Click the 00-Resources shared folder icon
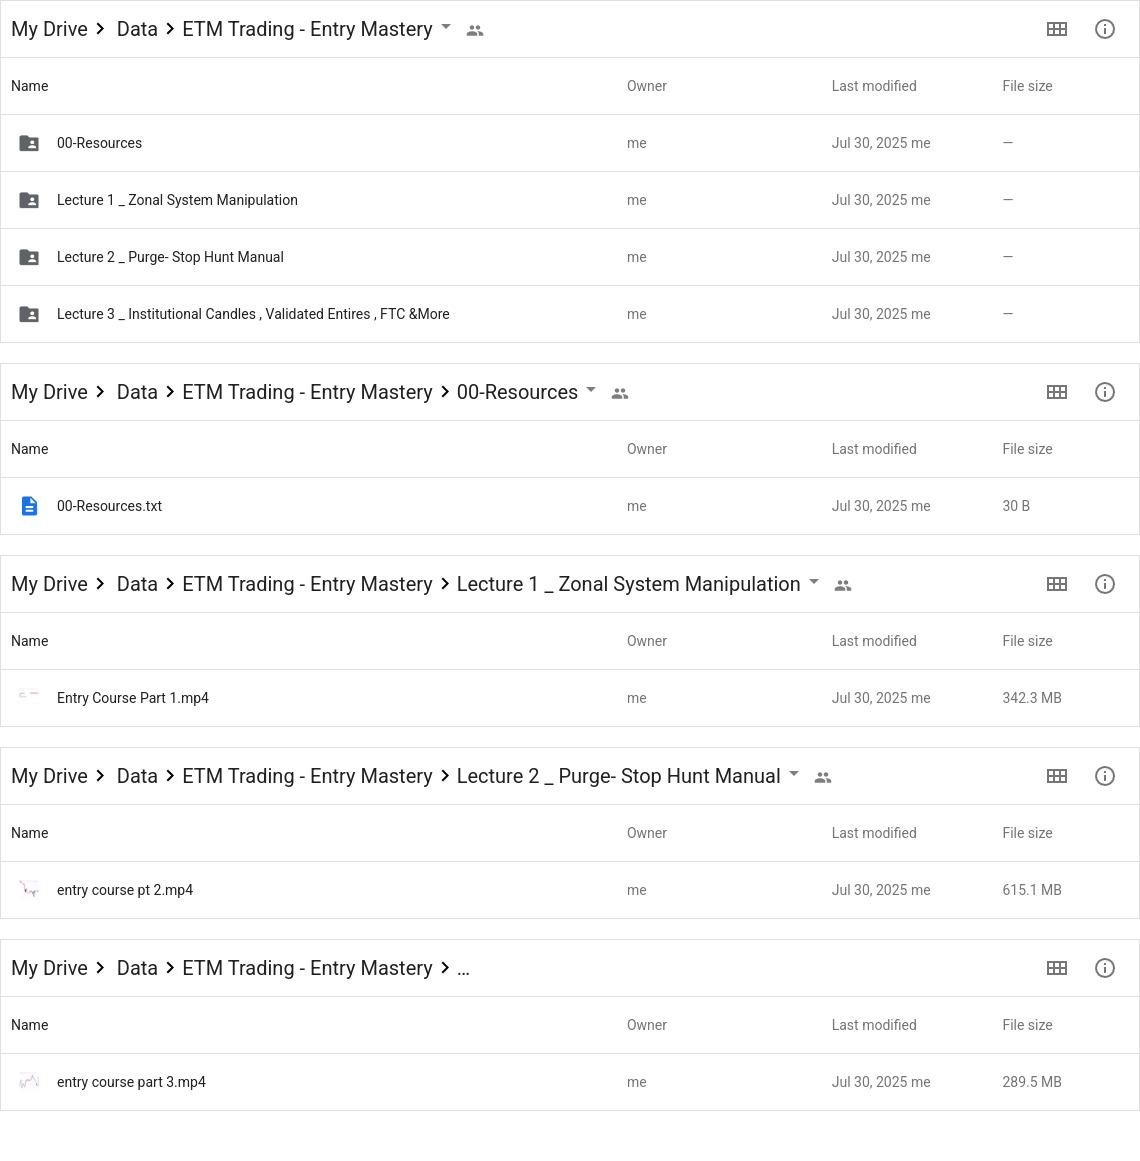This screenshot has width=1140, height=1161. (x=29, y=143)
